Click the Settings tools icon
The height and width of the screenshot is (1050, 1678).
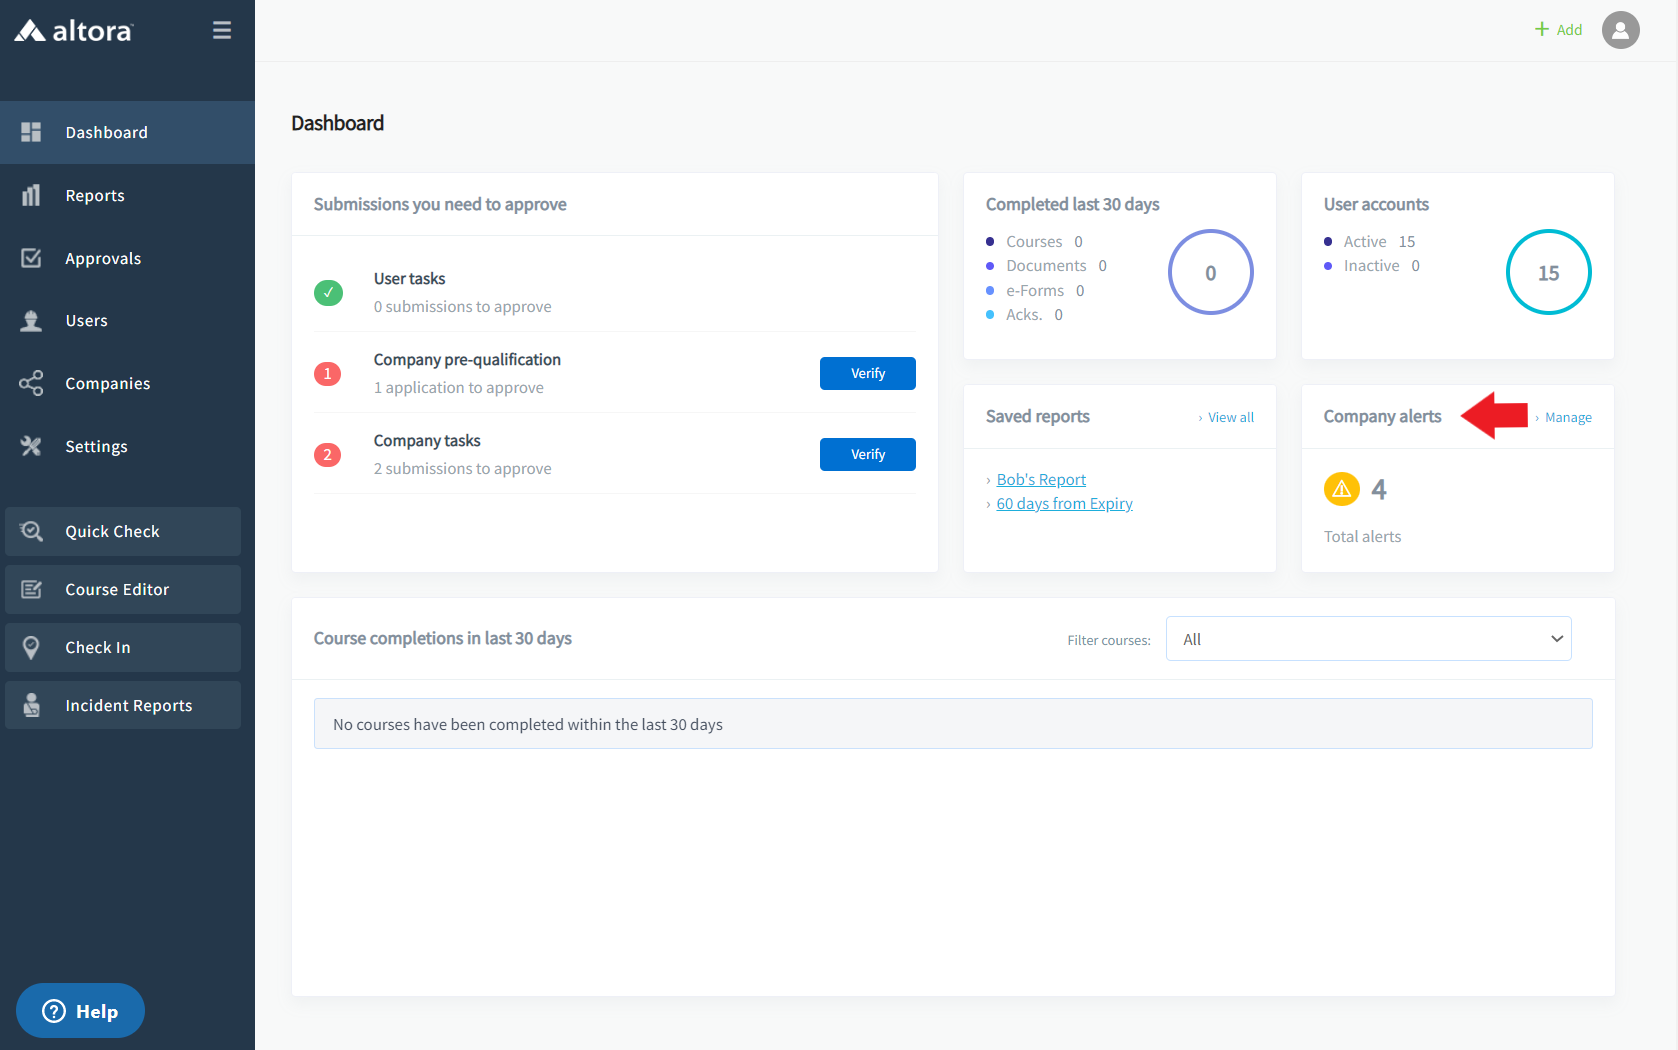(x=31, y=447)
